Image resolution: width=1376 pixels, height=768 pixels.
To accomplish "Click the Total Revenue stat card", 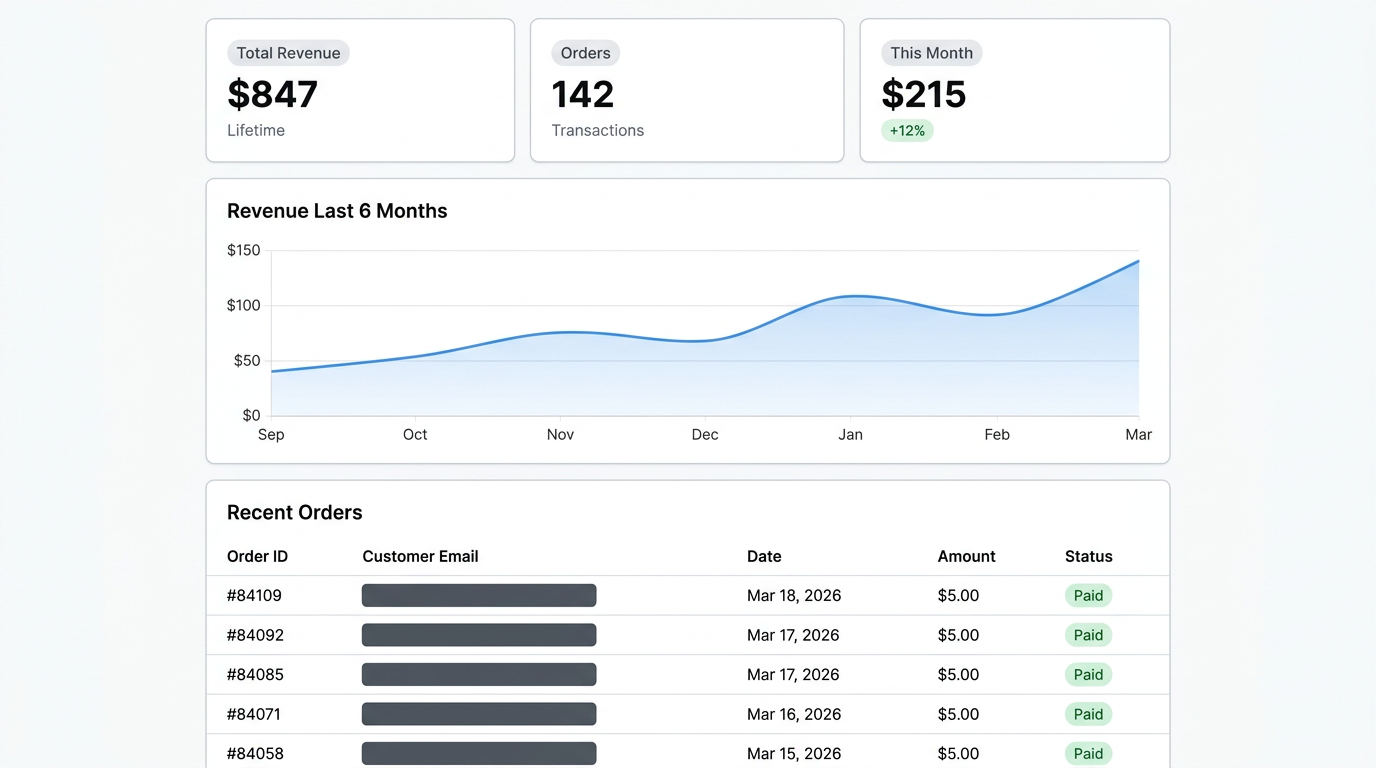I will [360, 89].
